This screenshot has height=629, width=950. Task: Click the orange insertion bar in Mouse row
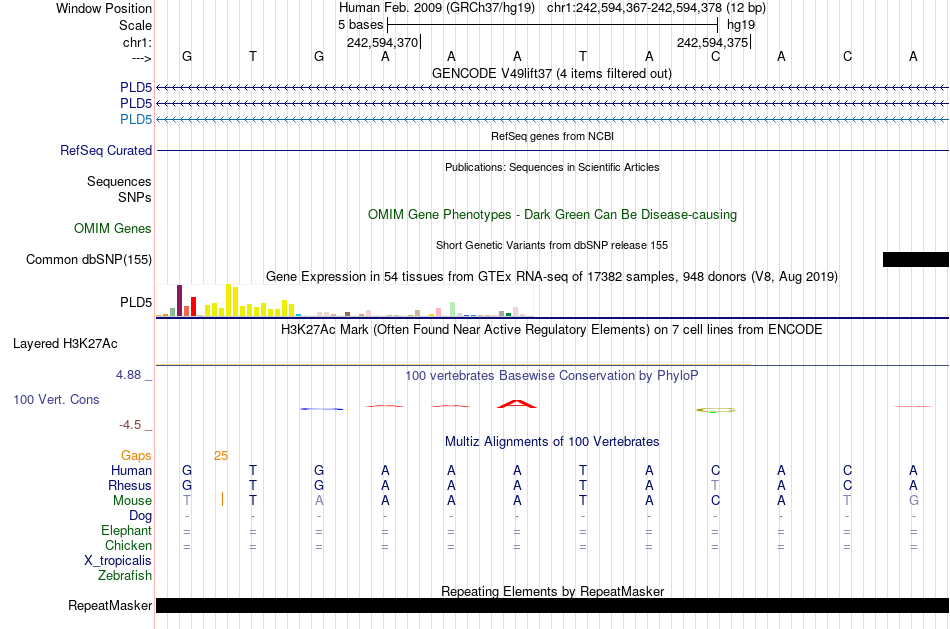point(222,499)
